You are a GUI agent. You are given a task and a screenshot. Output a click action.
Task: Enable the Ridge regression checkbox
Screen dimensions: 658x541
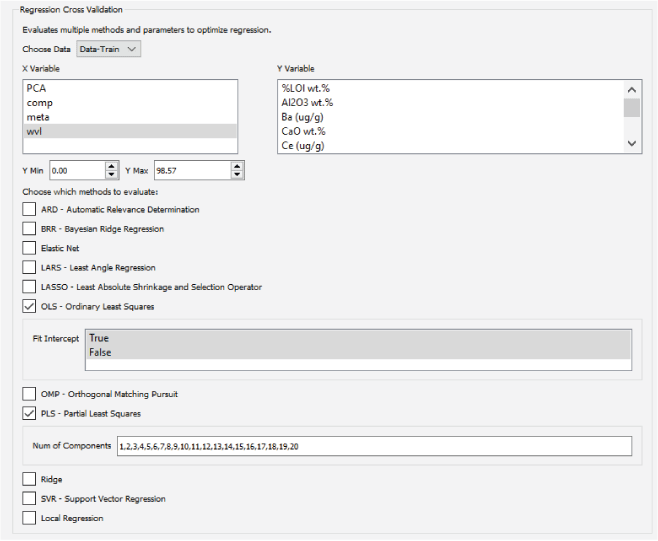coord(28,480)
